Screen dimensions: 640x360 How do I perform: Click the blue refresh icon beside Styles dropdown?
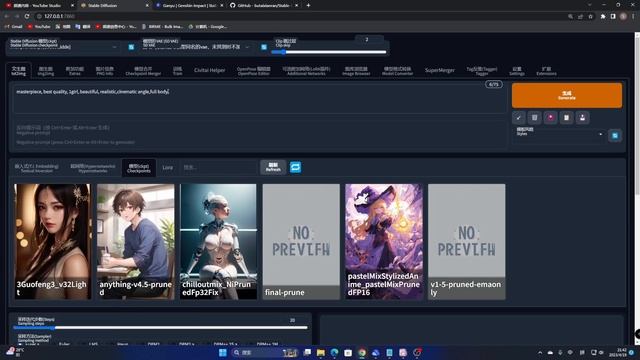[615, 136]
